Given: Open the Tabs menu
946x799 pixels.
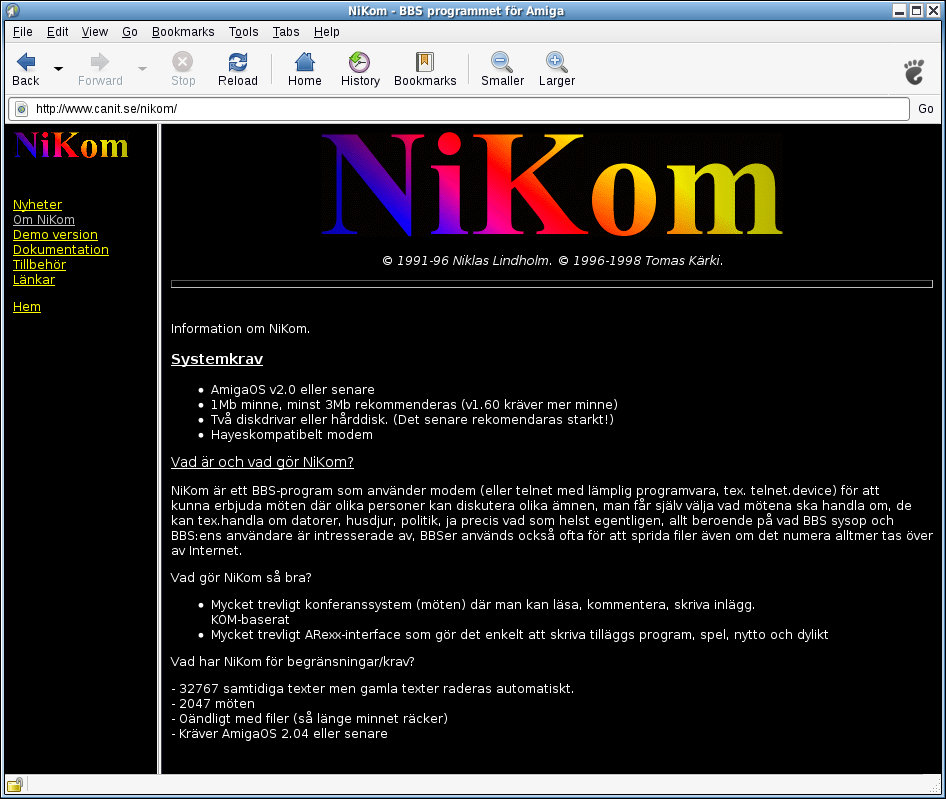Looking at the screenshot, I should pos(286,32).
